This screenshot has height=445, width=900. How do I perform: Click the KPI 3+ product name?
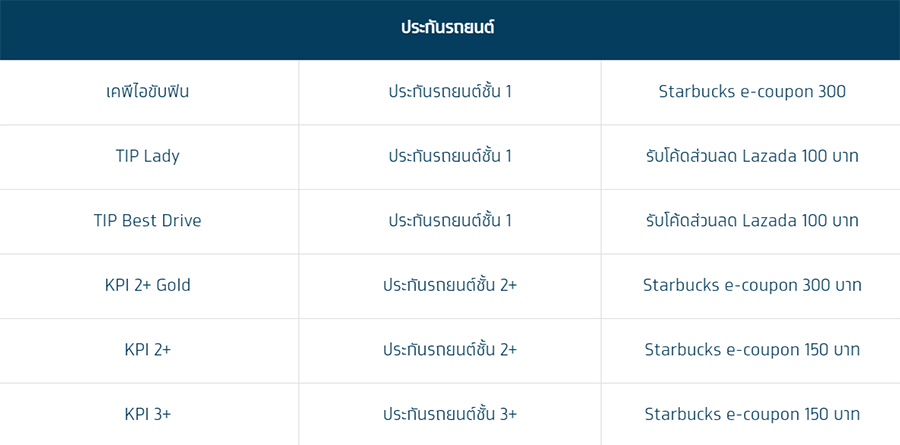click(x=148, y=414)
